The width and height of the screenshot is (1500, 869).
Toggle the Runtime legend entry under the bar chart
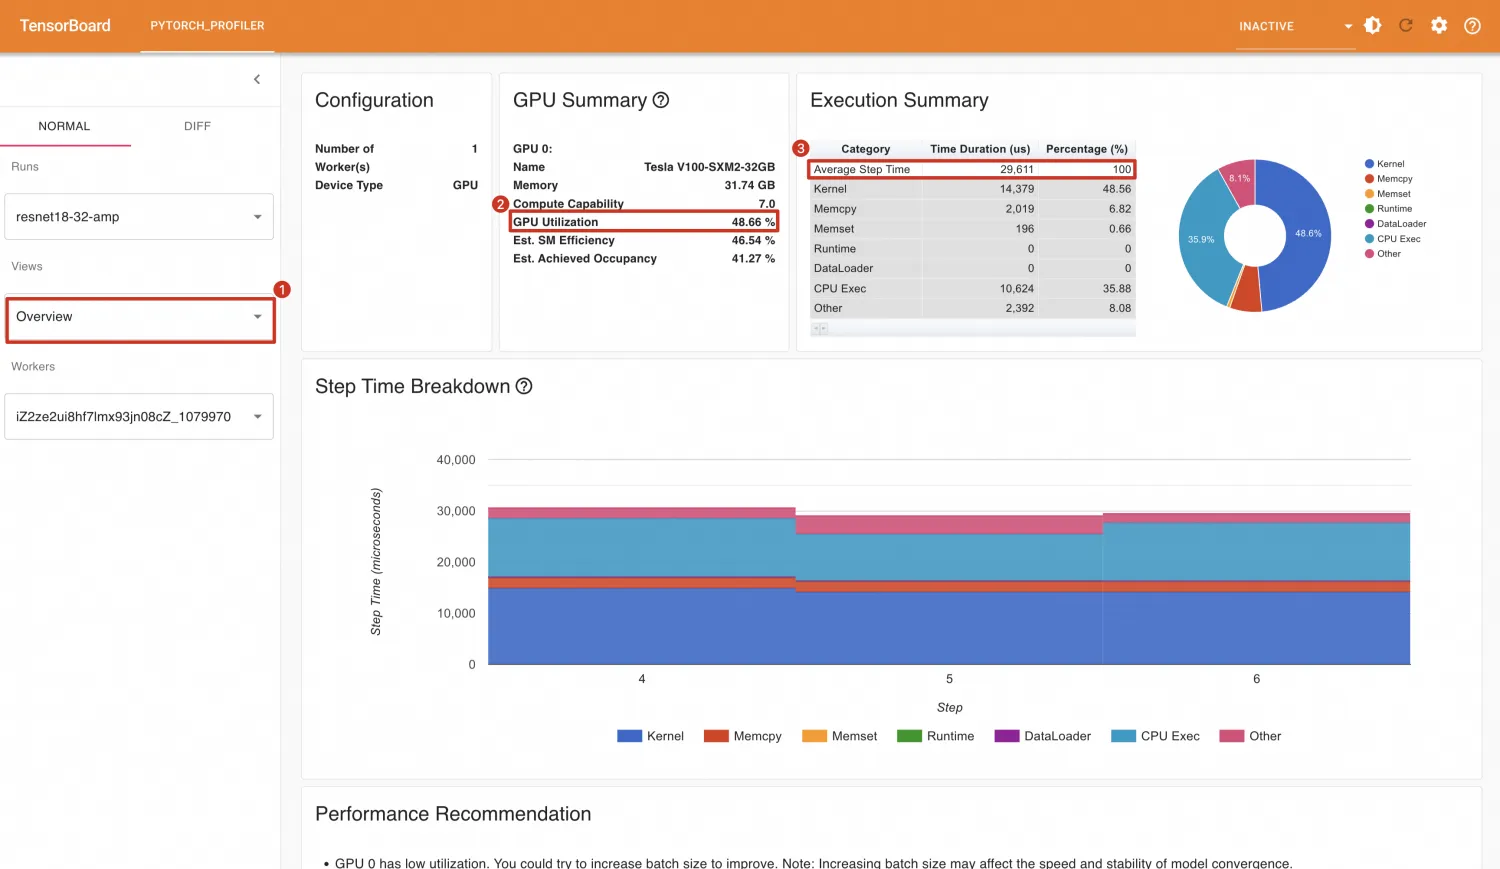coord(936,736)
